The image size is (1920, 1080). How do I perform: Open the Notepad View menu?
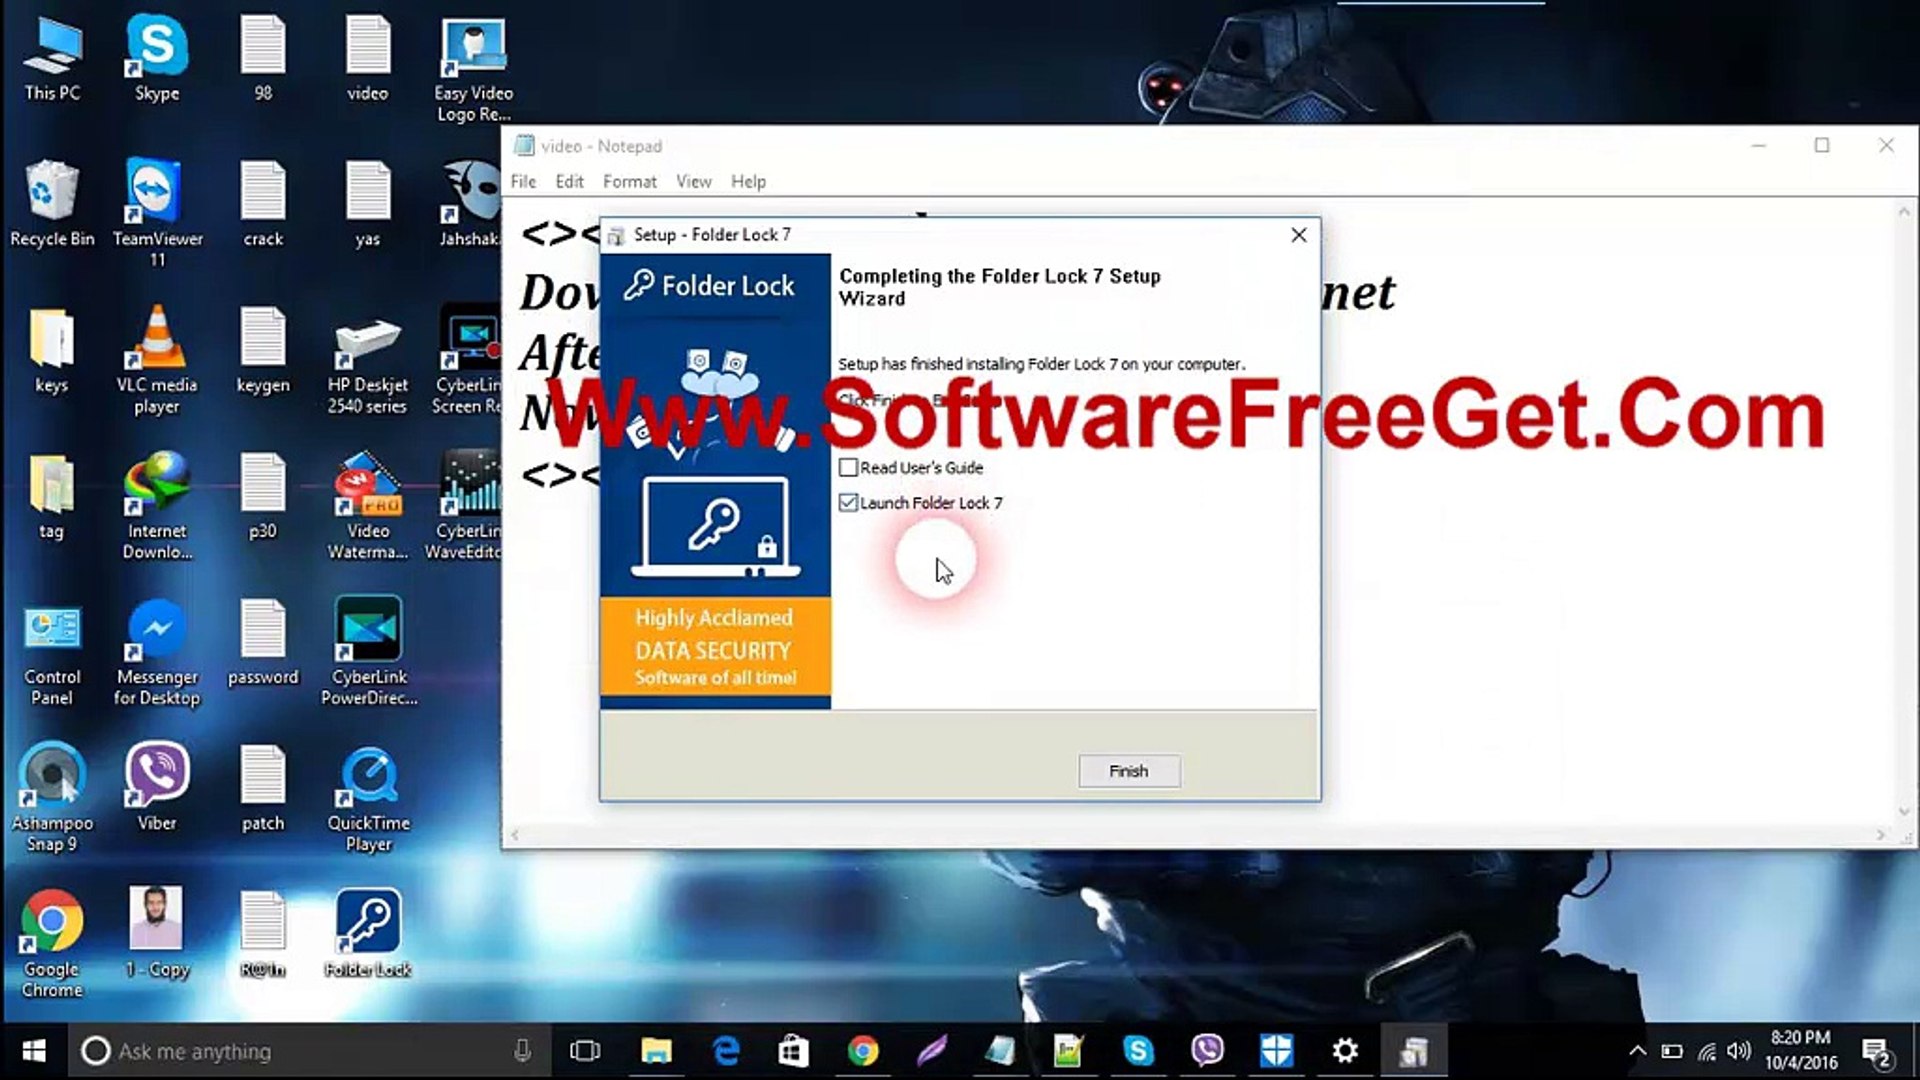point(693,181)
